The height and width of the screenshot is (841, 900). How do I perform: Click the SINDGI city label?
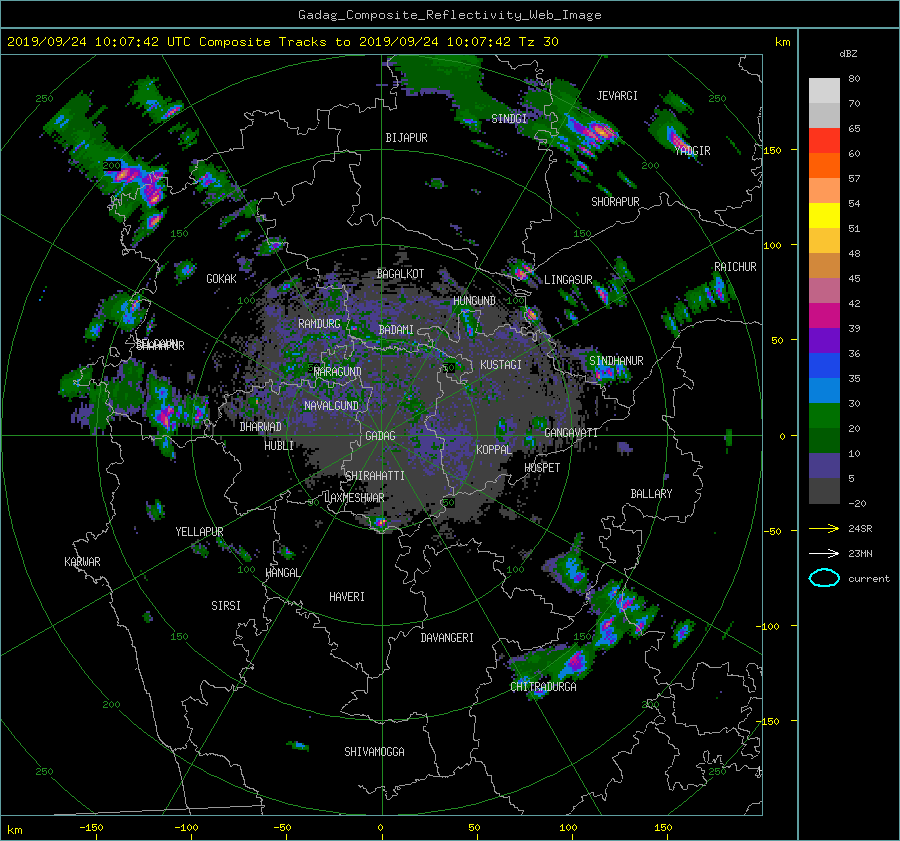click(509, 119)
